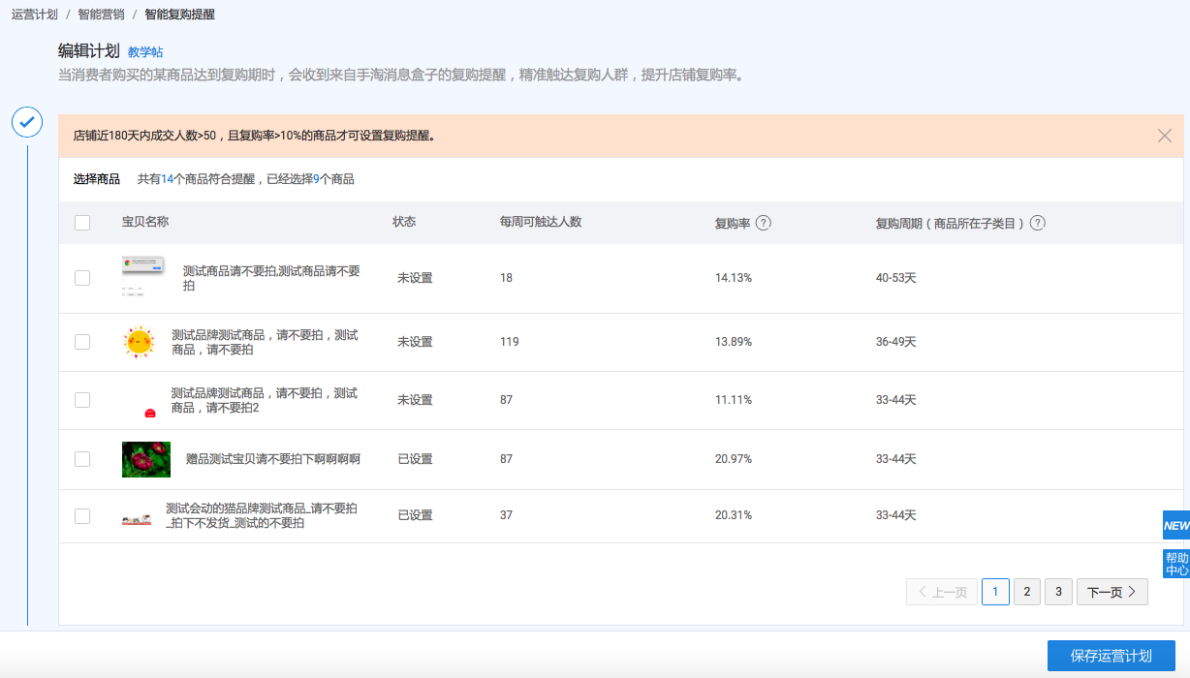The image size is (1190, 678).
Task: Open the NEW side badge
Action: tap(1176, 525)
